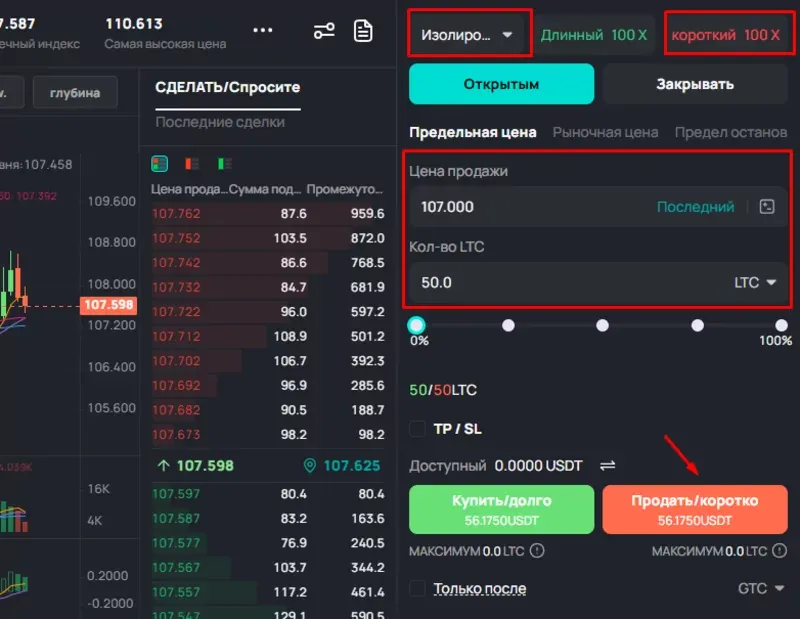Open the document notes icon

point(363,31)
